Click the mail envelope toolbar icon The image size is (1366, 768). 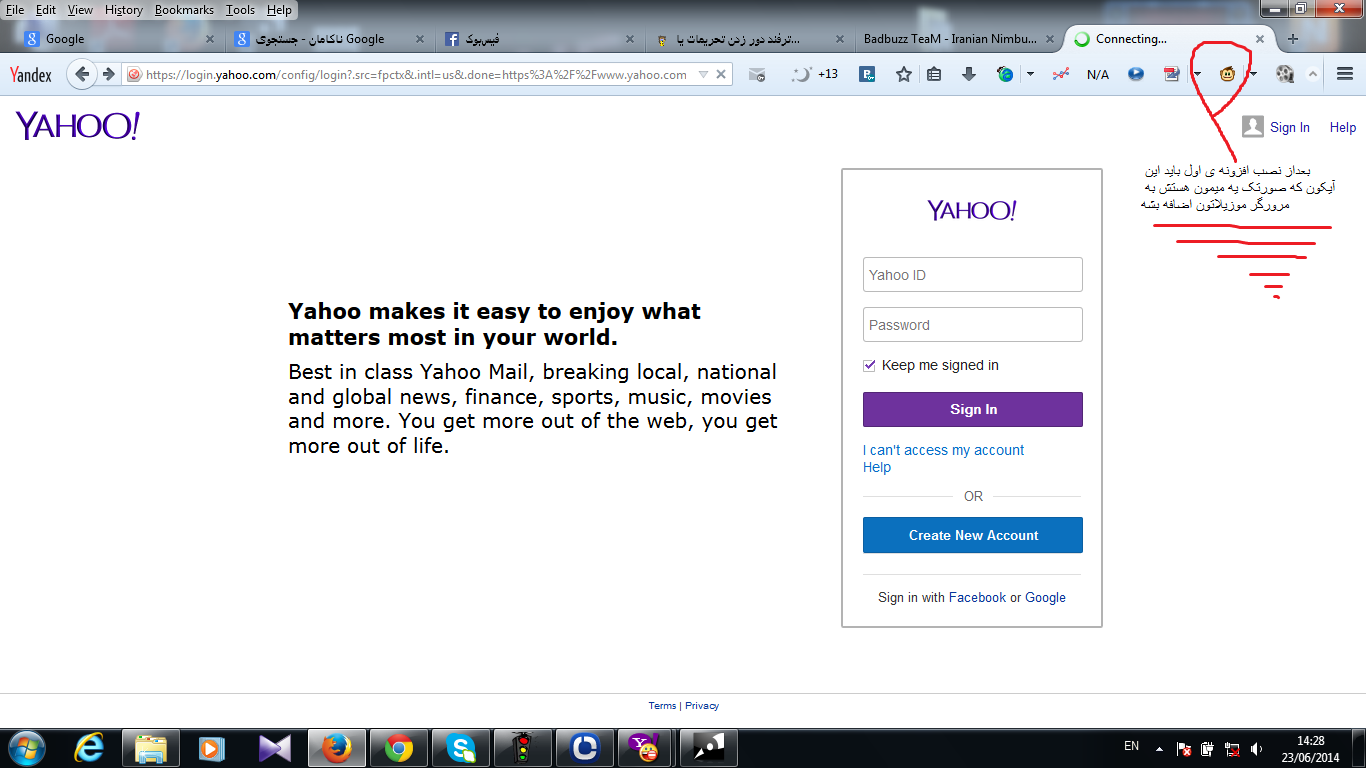tap(757, 74)
